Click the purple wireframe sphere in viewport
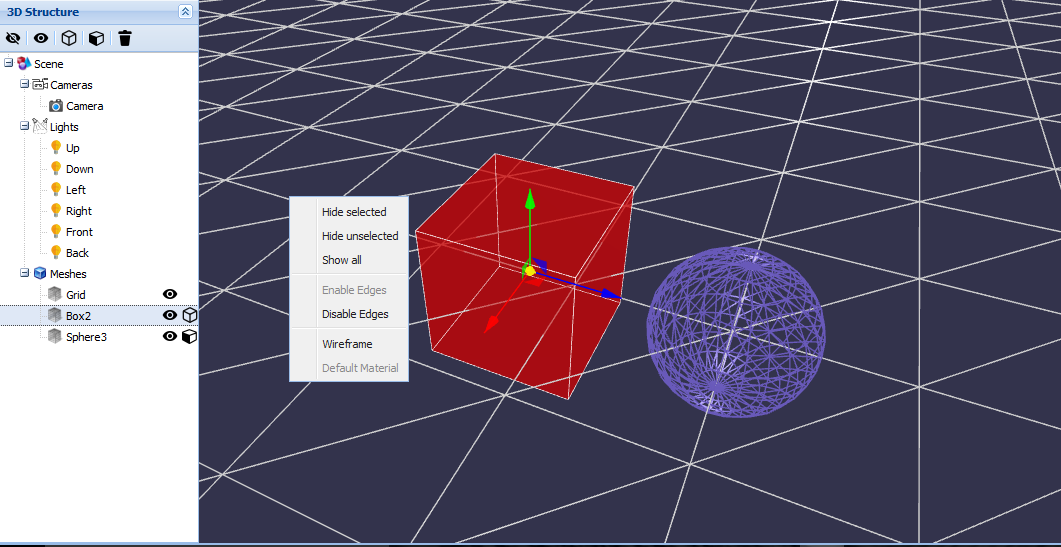The height and width of the screenshot is (547, 1061). tap(736, 332)
